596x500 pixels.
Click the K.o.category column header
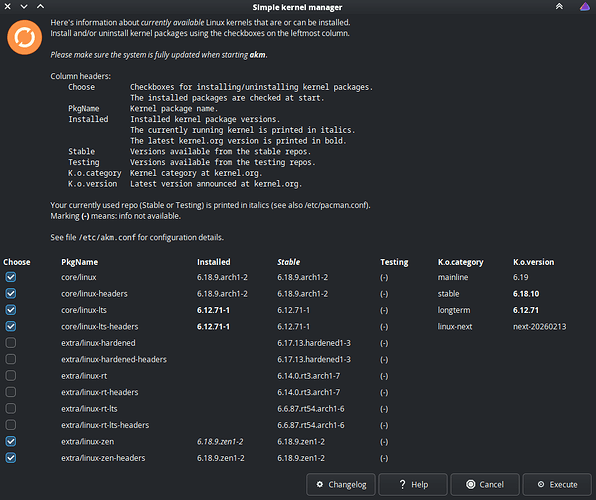pyautogui.click(x=460, y=262)
